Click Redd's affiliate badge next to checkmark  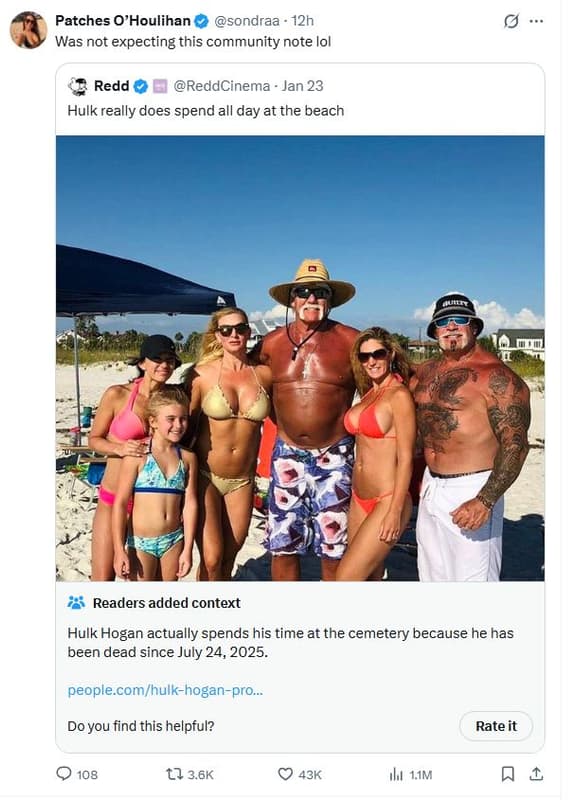(x=160, y=86)
